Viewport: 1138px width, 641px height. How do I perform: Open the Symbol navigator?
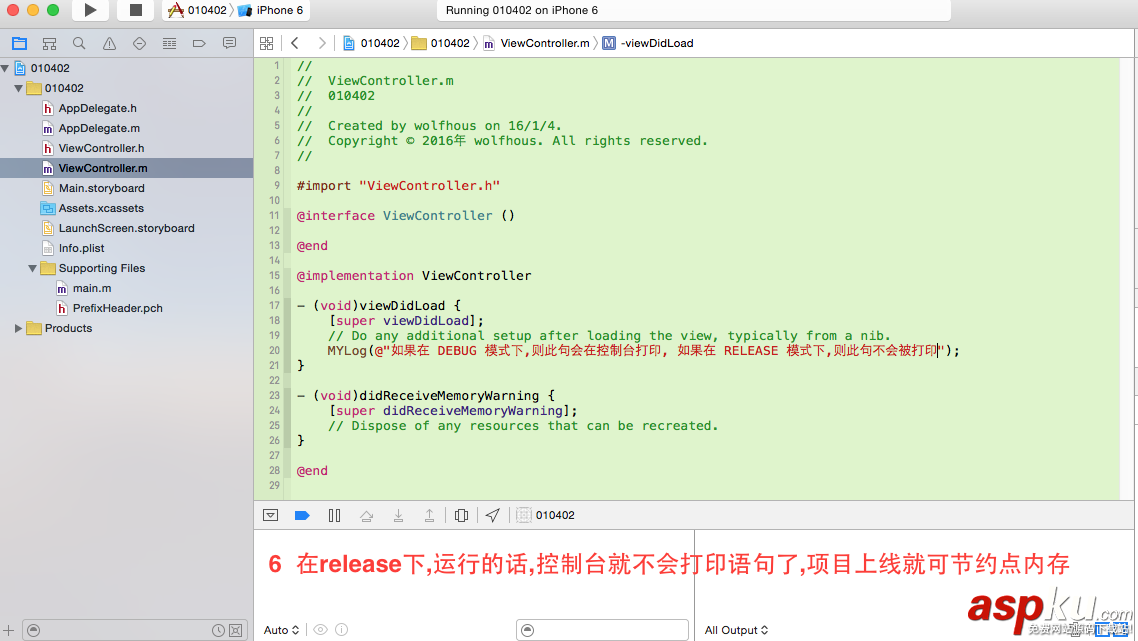point(49,43)
